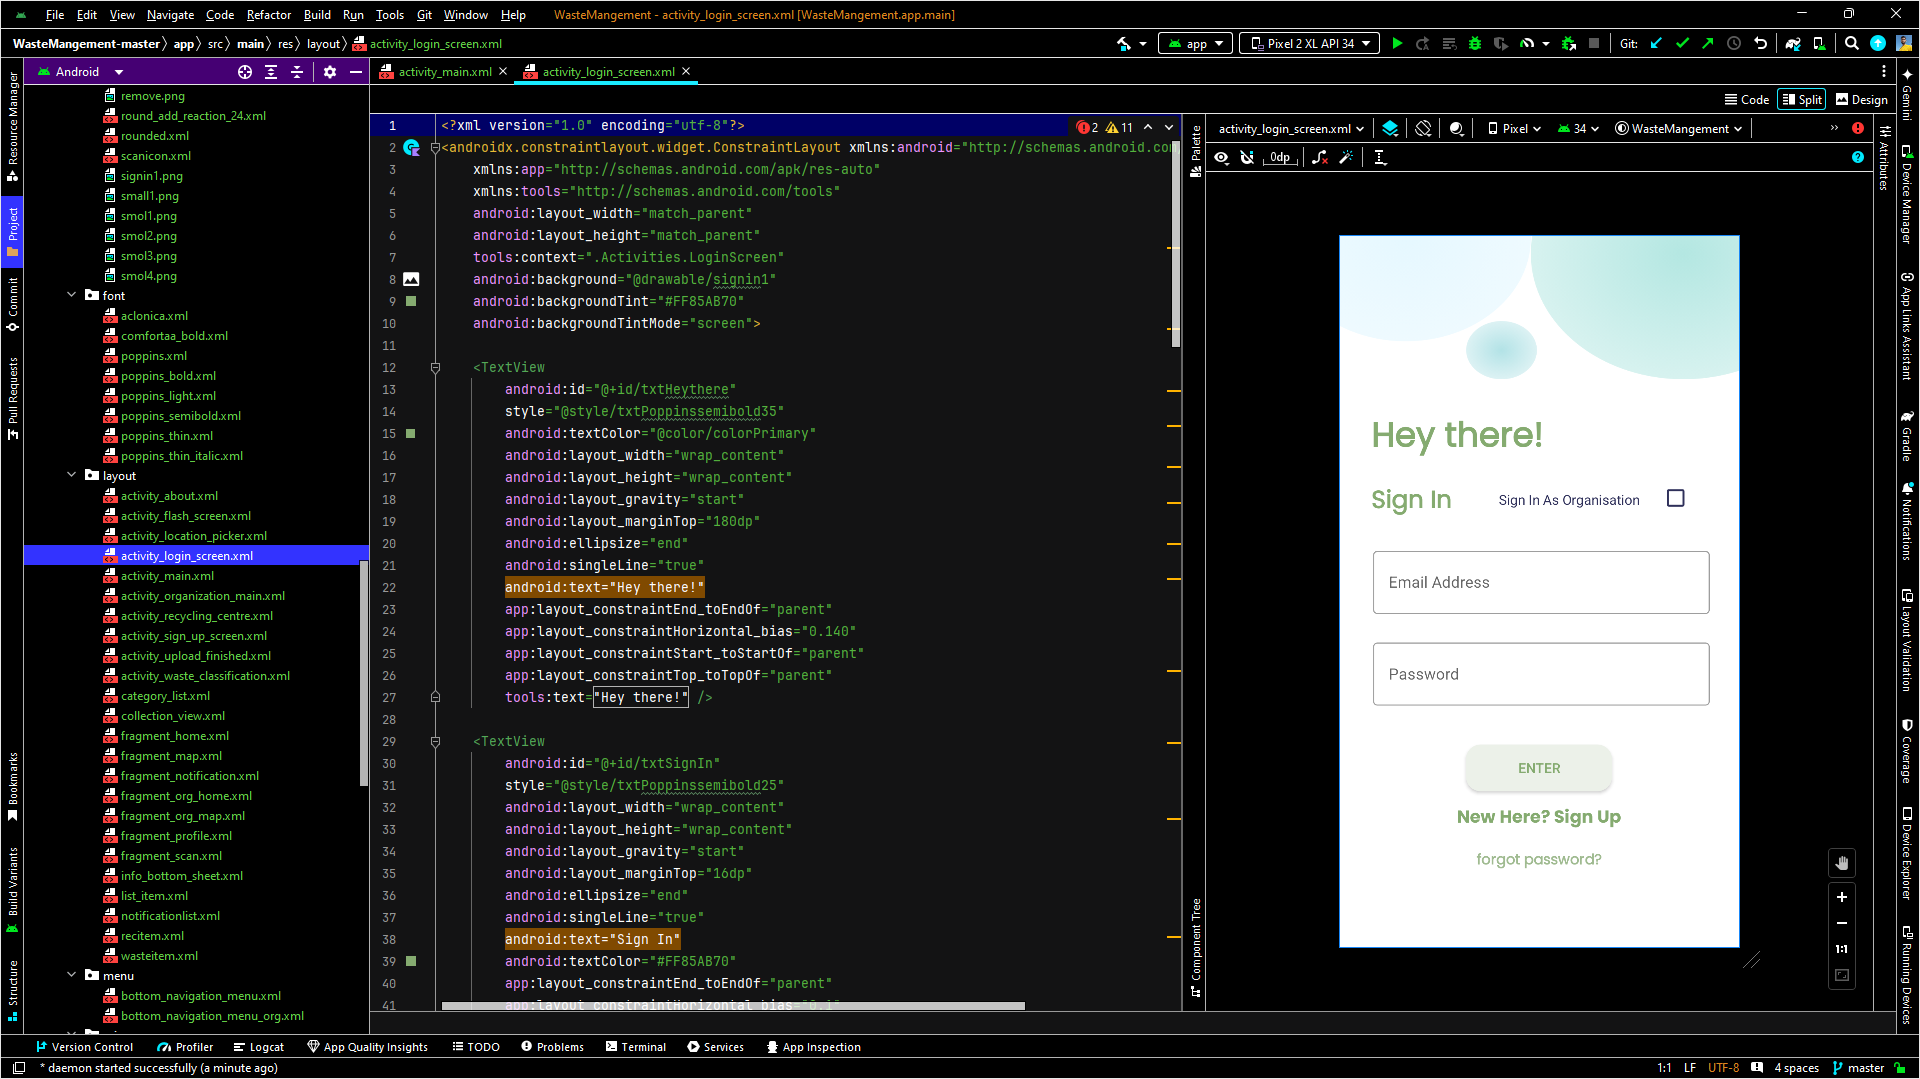Image resolution: width=1920 pixels, height=1079 pixels.
Task: Switch to the activity_main.xml tab
Action: (x=445, y=72)
